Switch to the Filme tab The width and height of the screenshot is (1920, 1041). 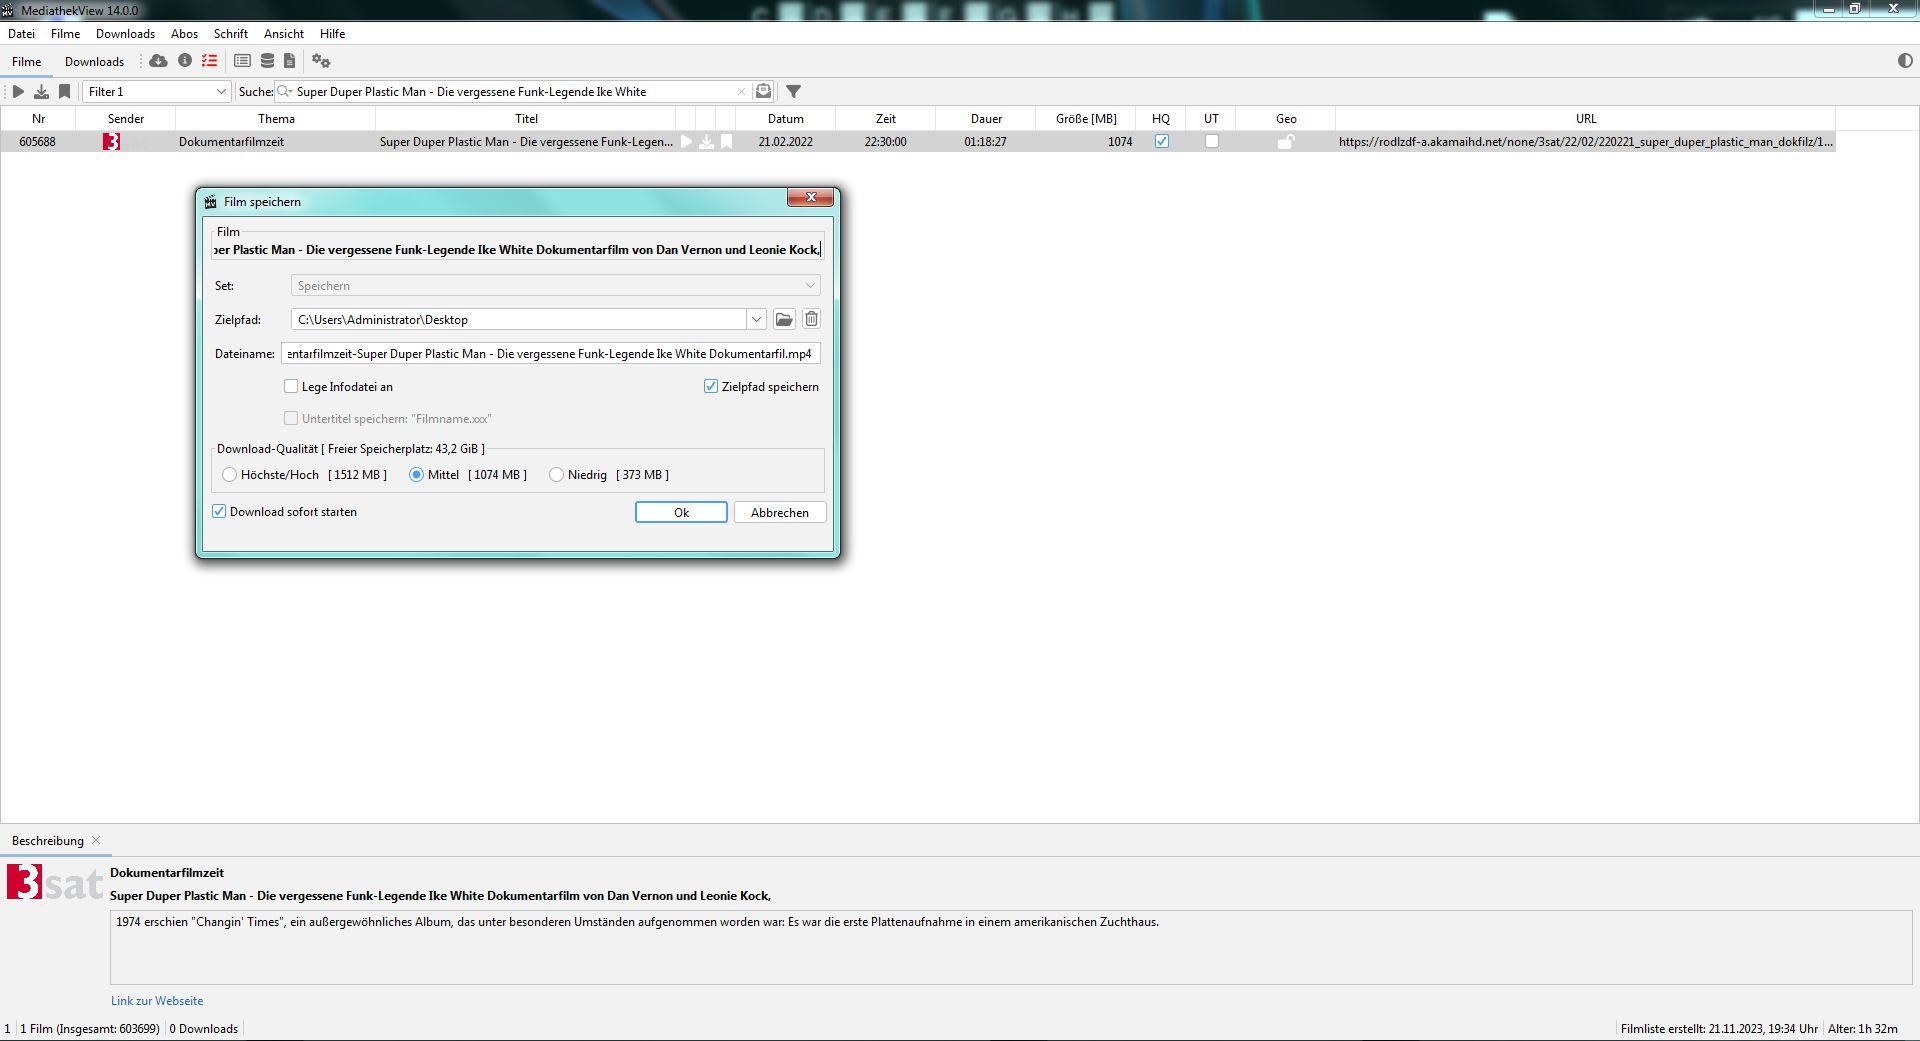pos(27,61)
